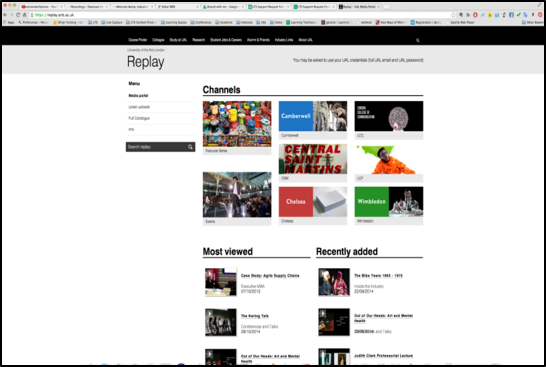Click the search magnifier in the black UAL navigation bar

(418, 40)
